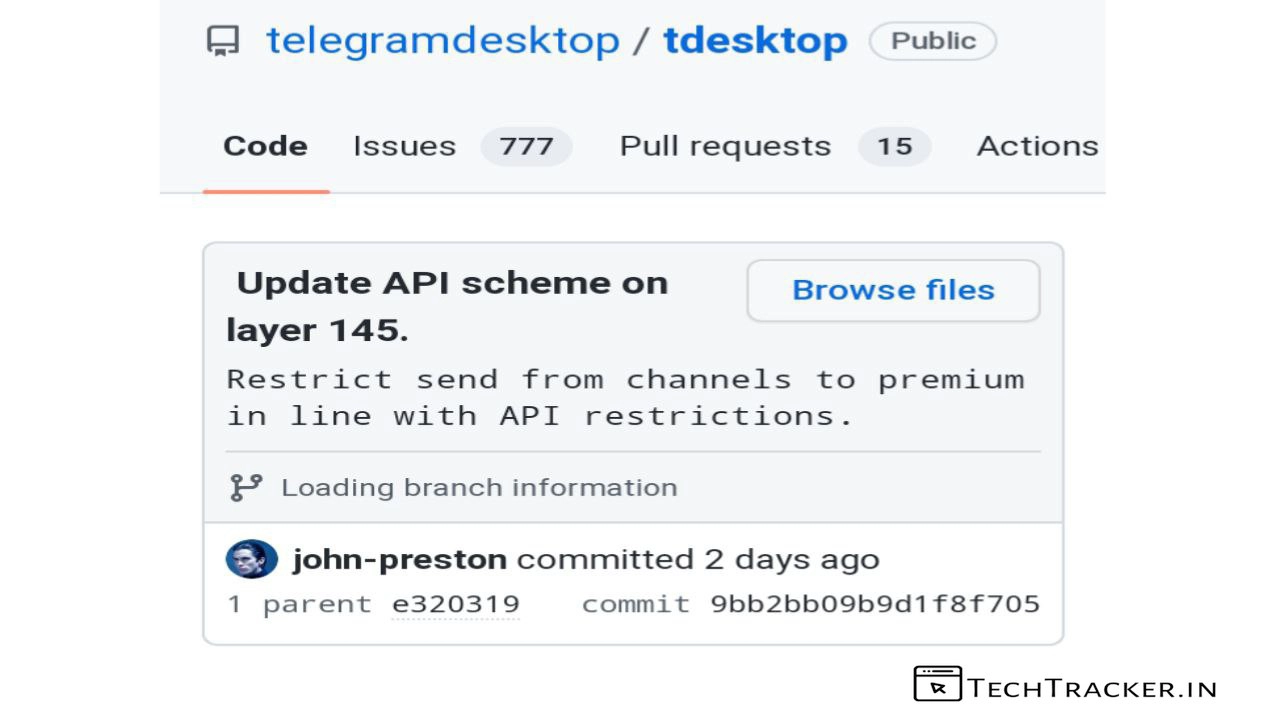Click john-preston's avatar image

coord(252,560)
